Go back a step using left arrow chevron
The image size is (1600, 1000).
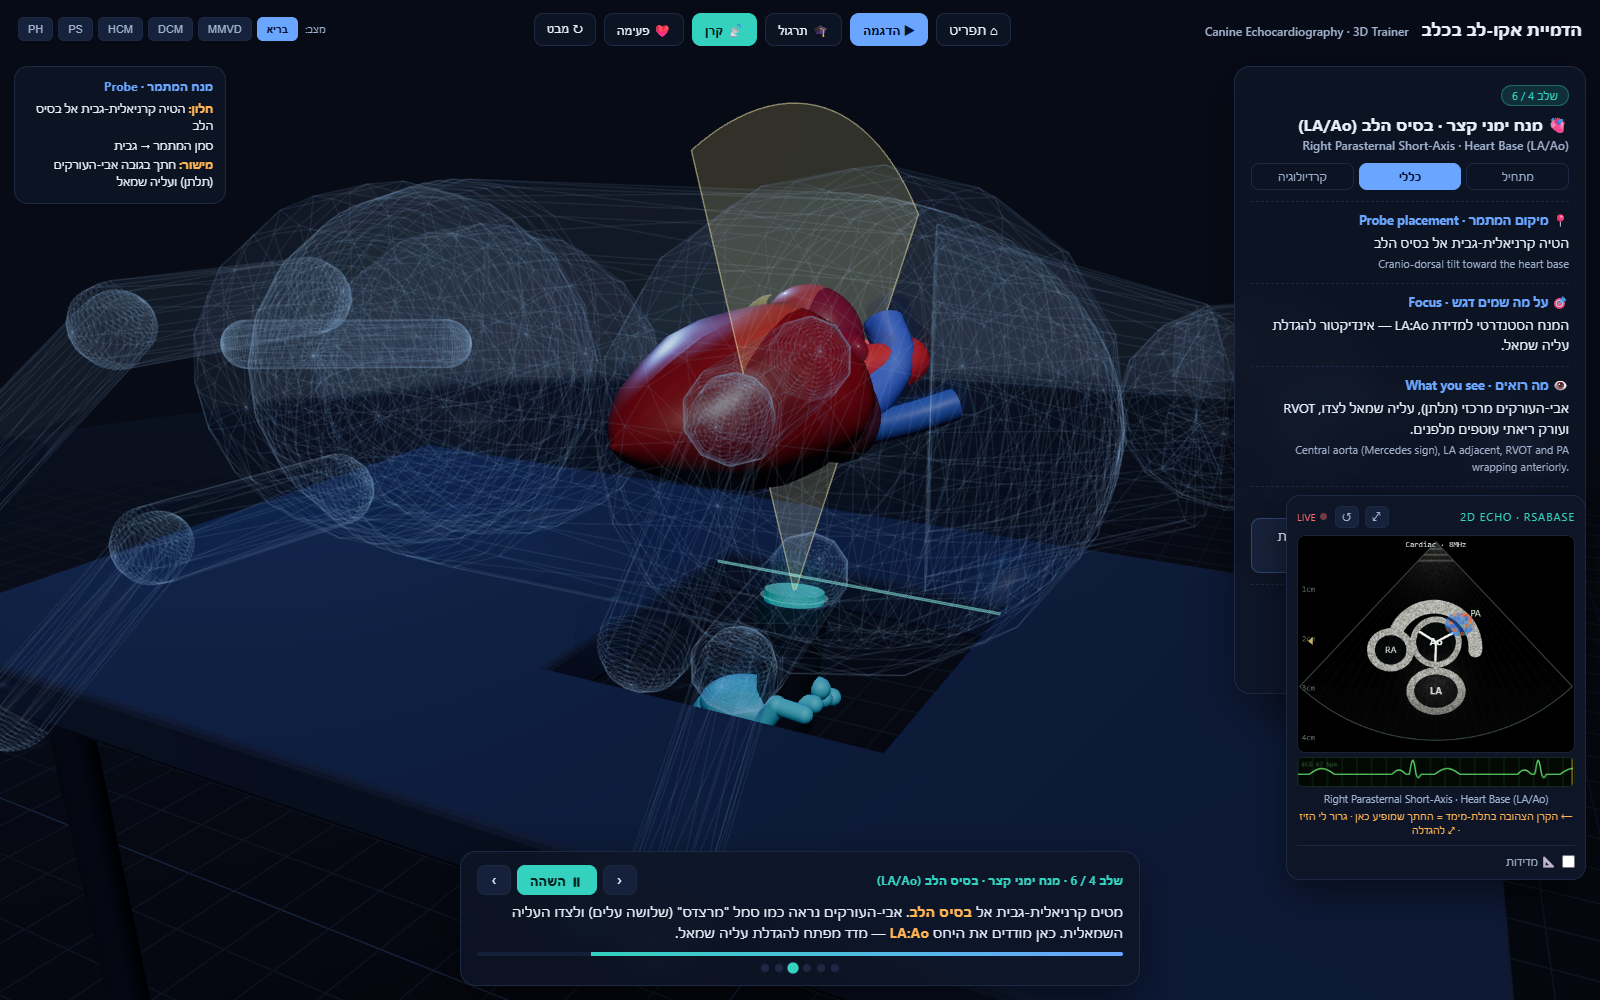tap(494, 881)
